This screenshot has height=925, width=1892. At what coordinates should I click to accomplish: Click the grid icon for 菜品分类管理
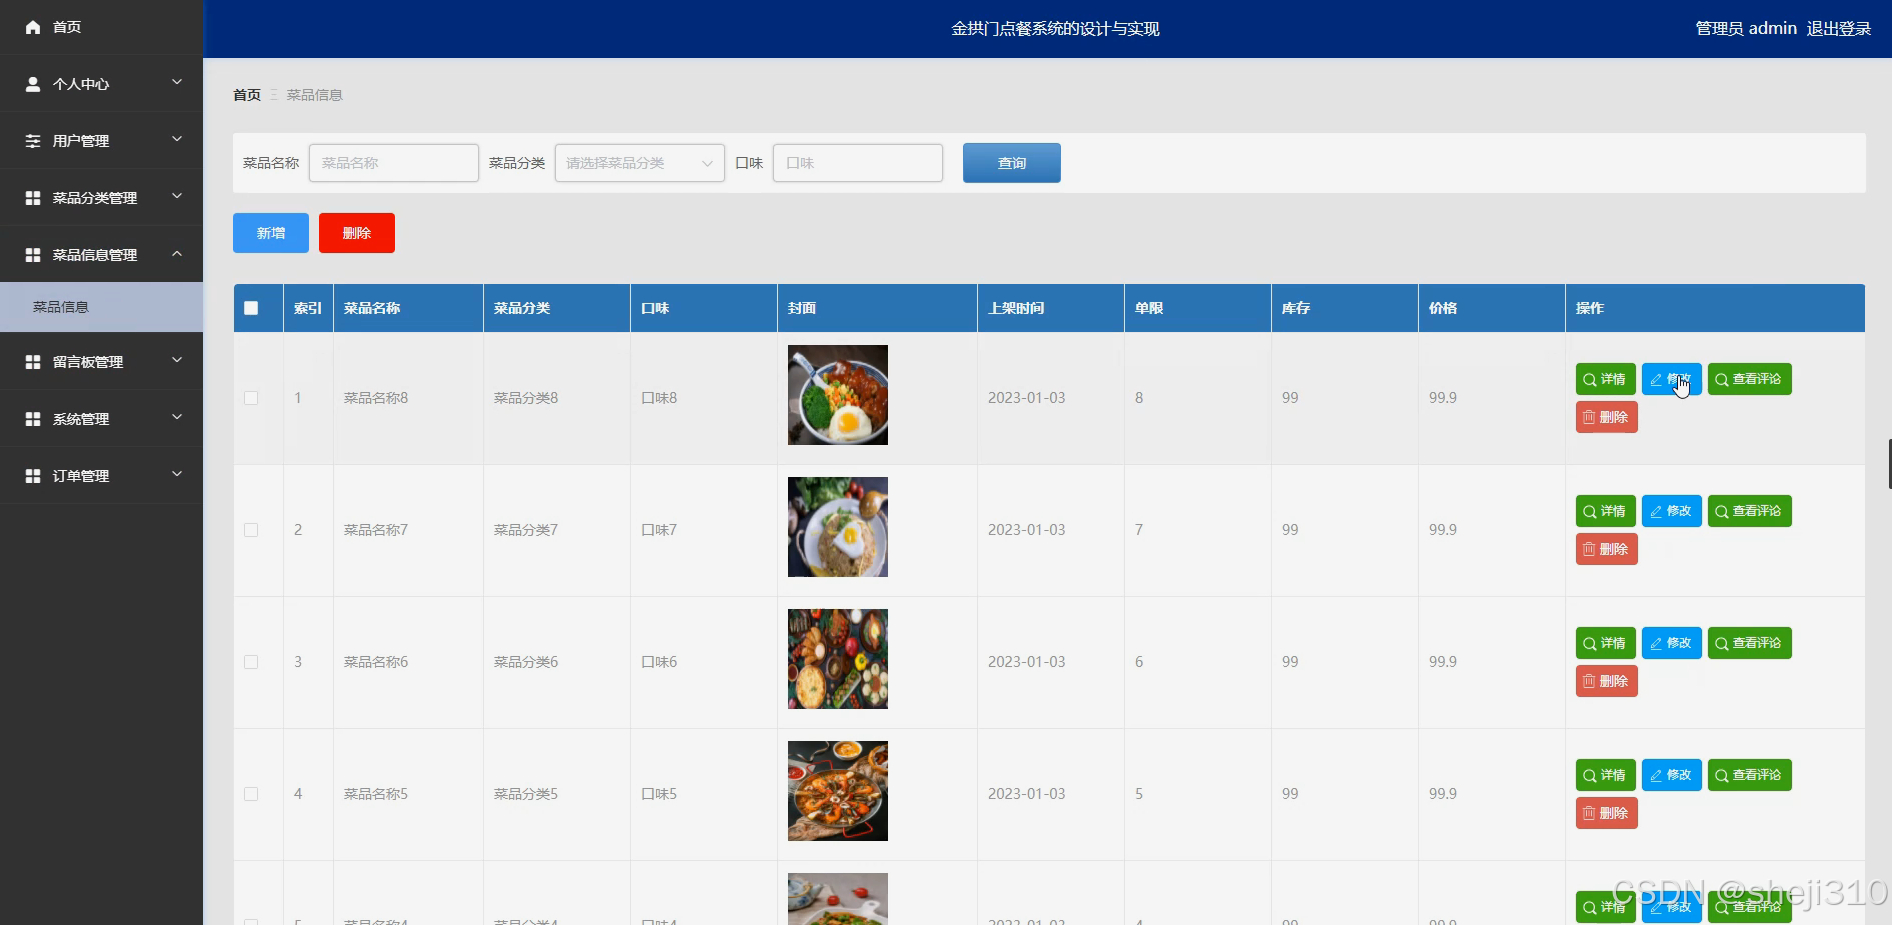point(33,198)
